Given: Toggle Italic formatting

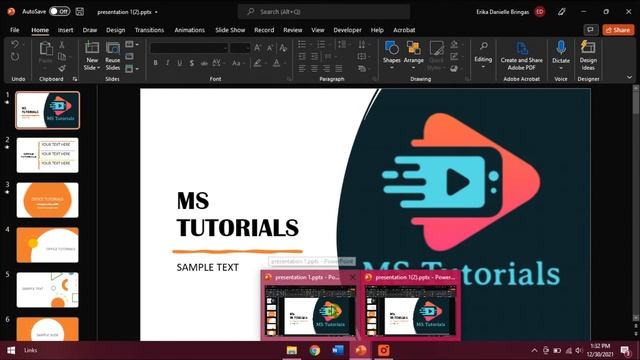Looking at the screenshot, I should (x=167, y=63).
